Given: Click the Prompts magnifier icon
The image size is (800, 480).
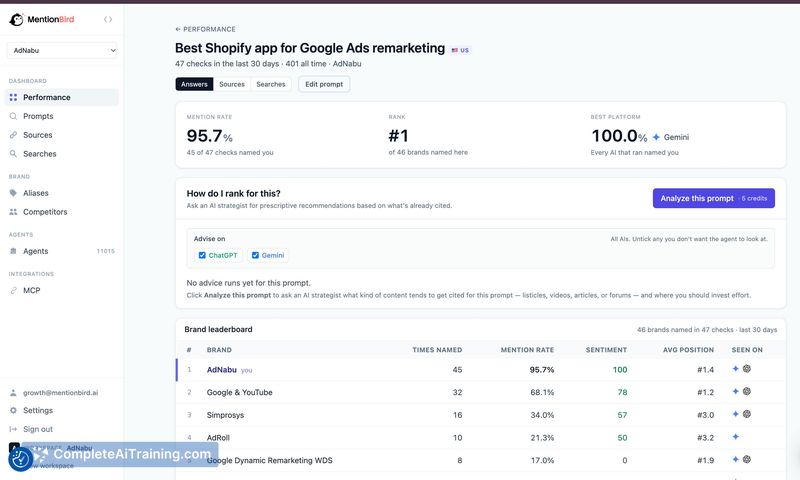Looking at the screenshot, I should [13, 116].
